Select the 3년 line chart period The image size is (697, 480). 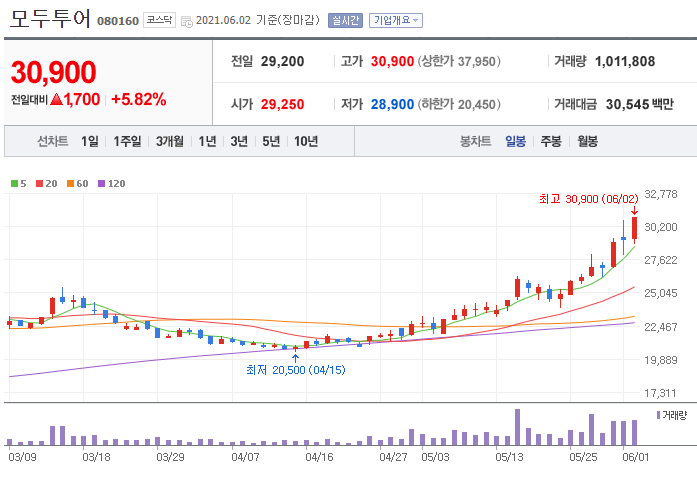[x=239, y=141]
